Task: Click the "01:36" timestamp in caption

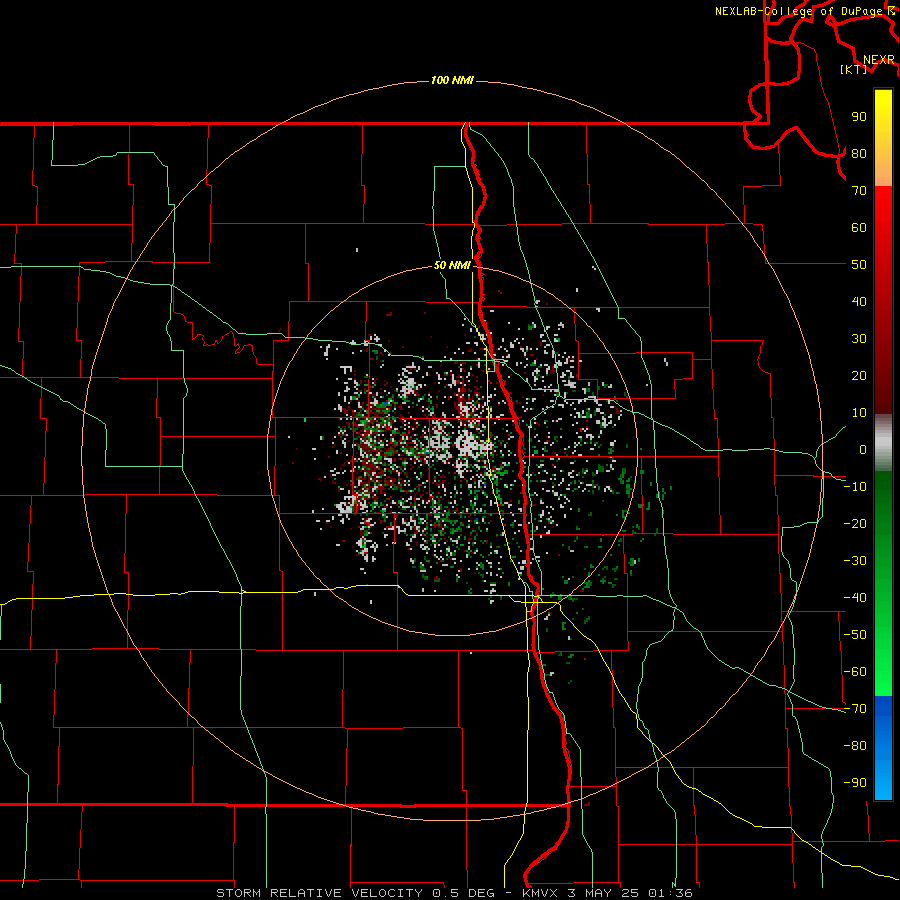Action: coord(670,893)
